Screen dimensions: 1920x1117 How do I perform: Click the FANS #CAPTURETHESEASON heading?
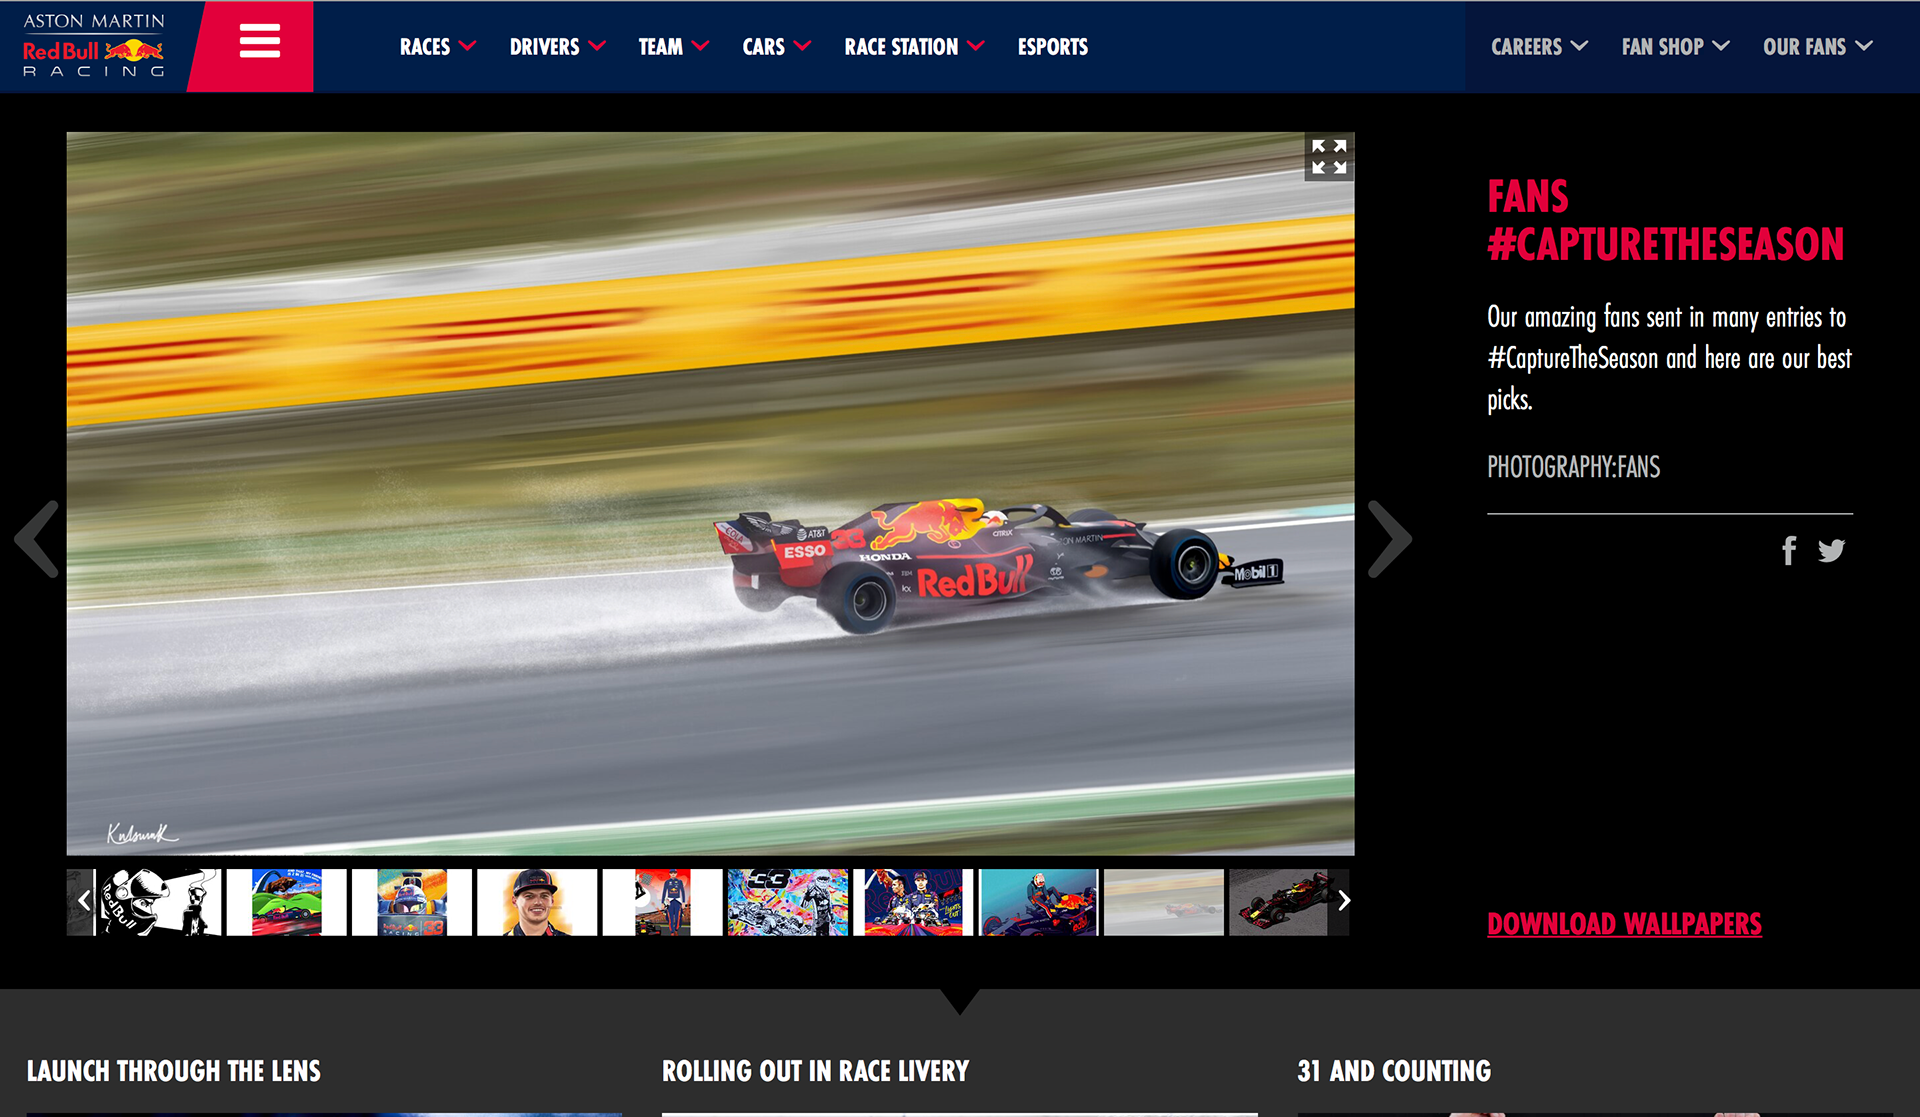[x=1666, y=220]
